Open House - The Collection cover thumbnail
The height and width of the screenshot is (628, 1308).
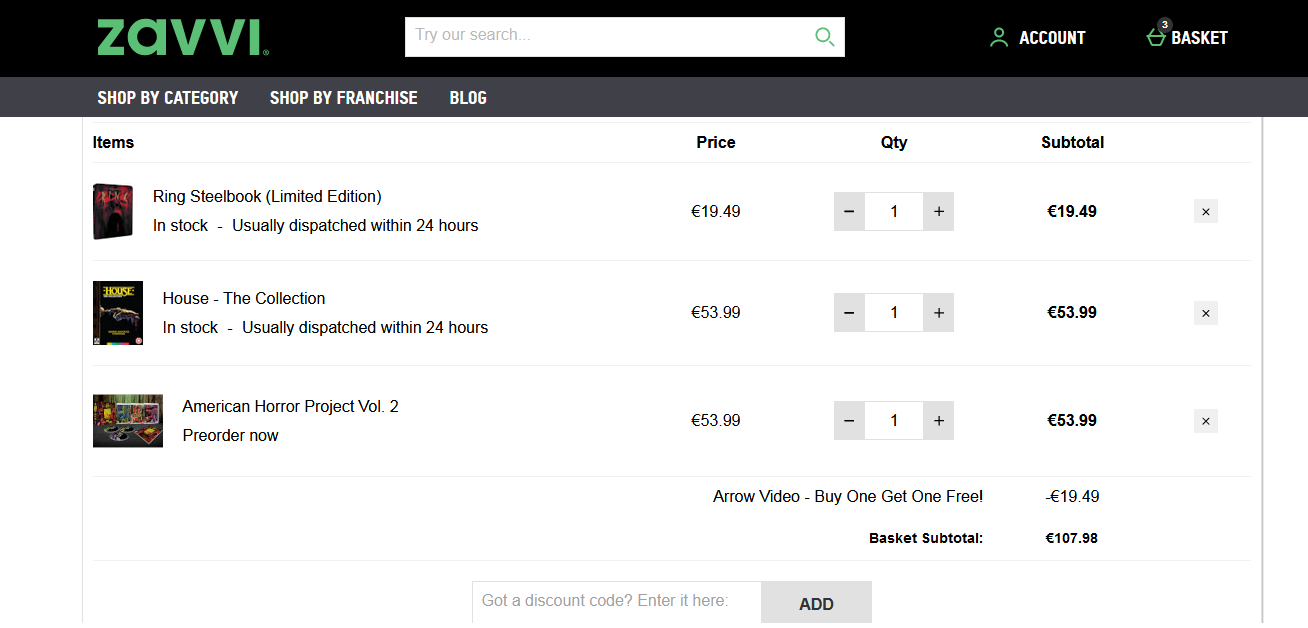[x=118, y=313]
